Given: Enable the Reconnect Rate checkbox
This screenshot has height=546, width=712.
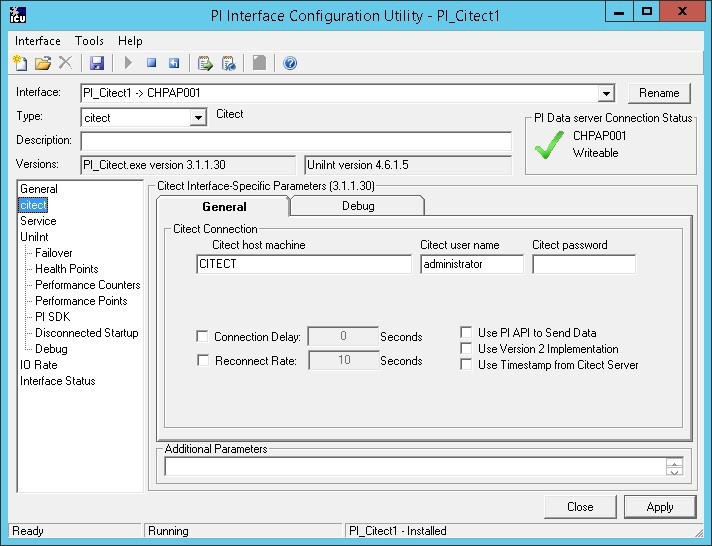Looking at the screenshot, I should click(203, 361).
